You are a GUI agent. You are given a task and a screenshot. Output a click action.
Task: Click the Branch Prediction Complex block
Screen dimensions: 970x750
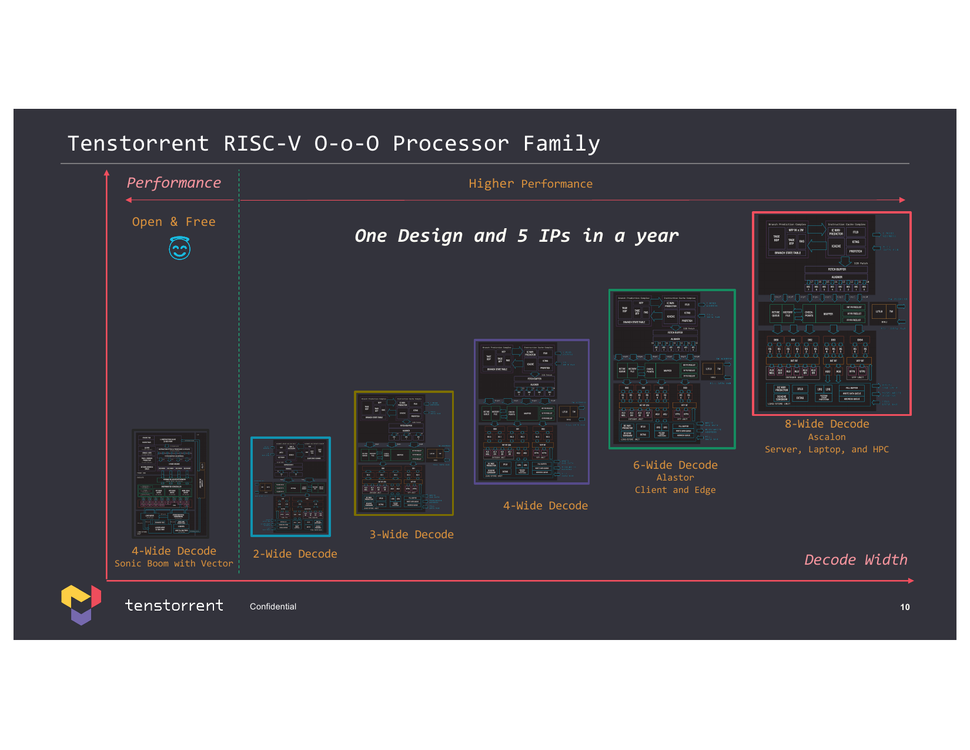[786, 240]
